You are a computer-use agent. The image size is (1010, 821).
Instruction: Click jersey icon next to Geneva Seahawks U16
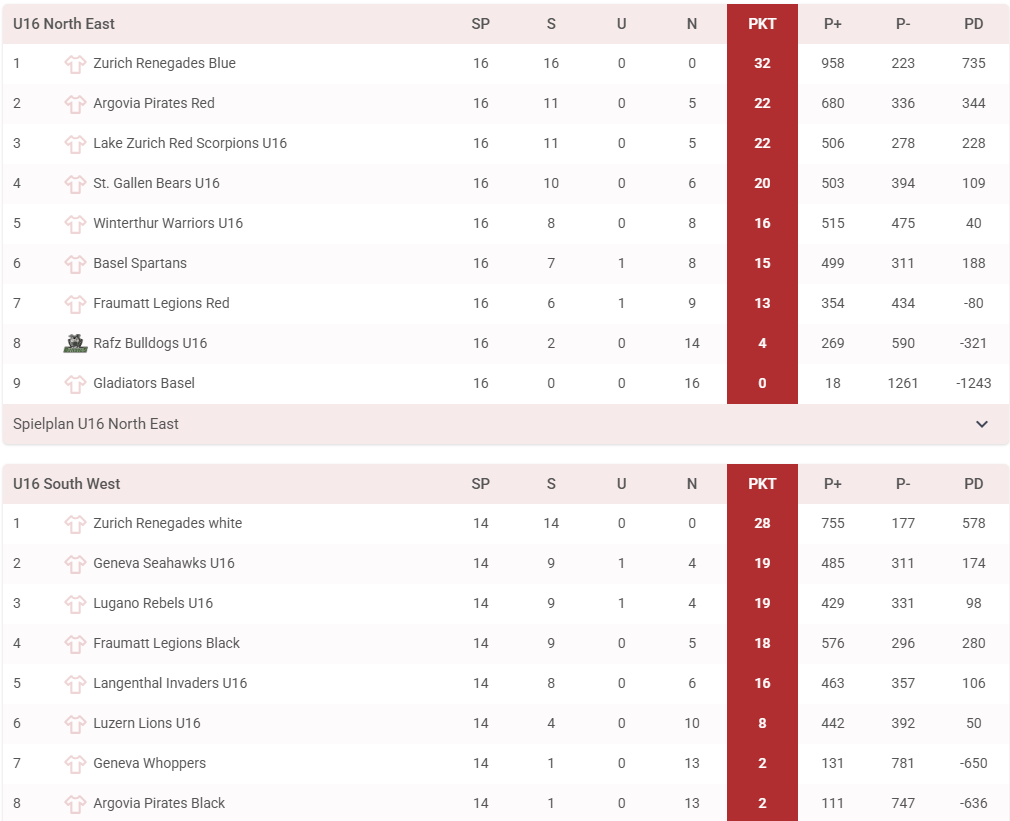click(x=75, y=564)
